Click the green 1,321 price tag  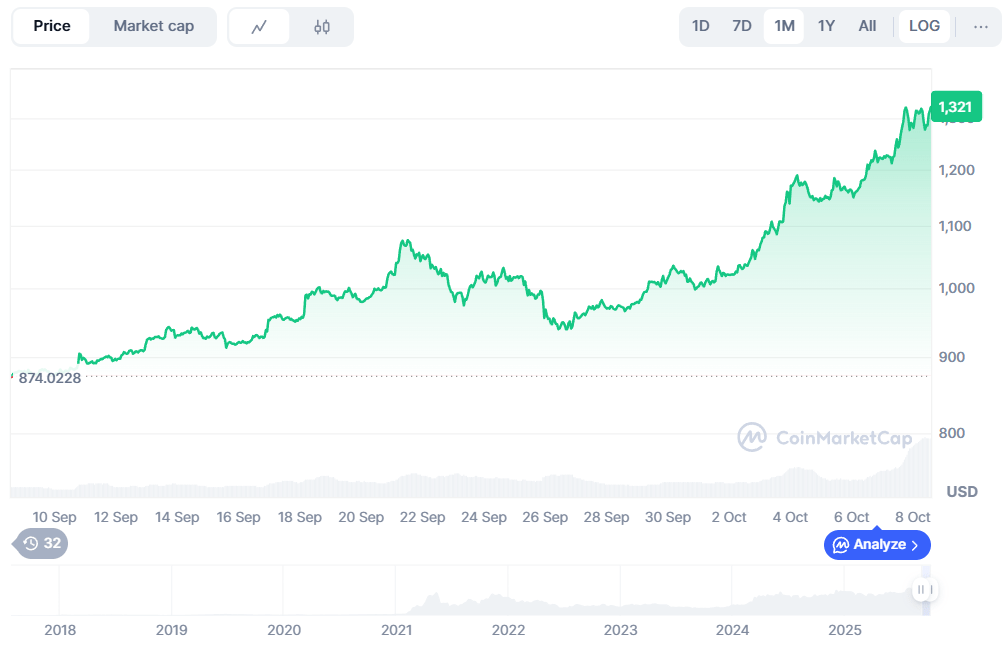pyautogui.click(x=956, y=106)
